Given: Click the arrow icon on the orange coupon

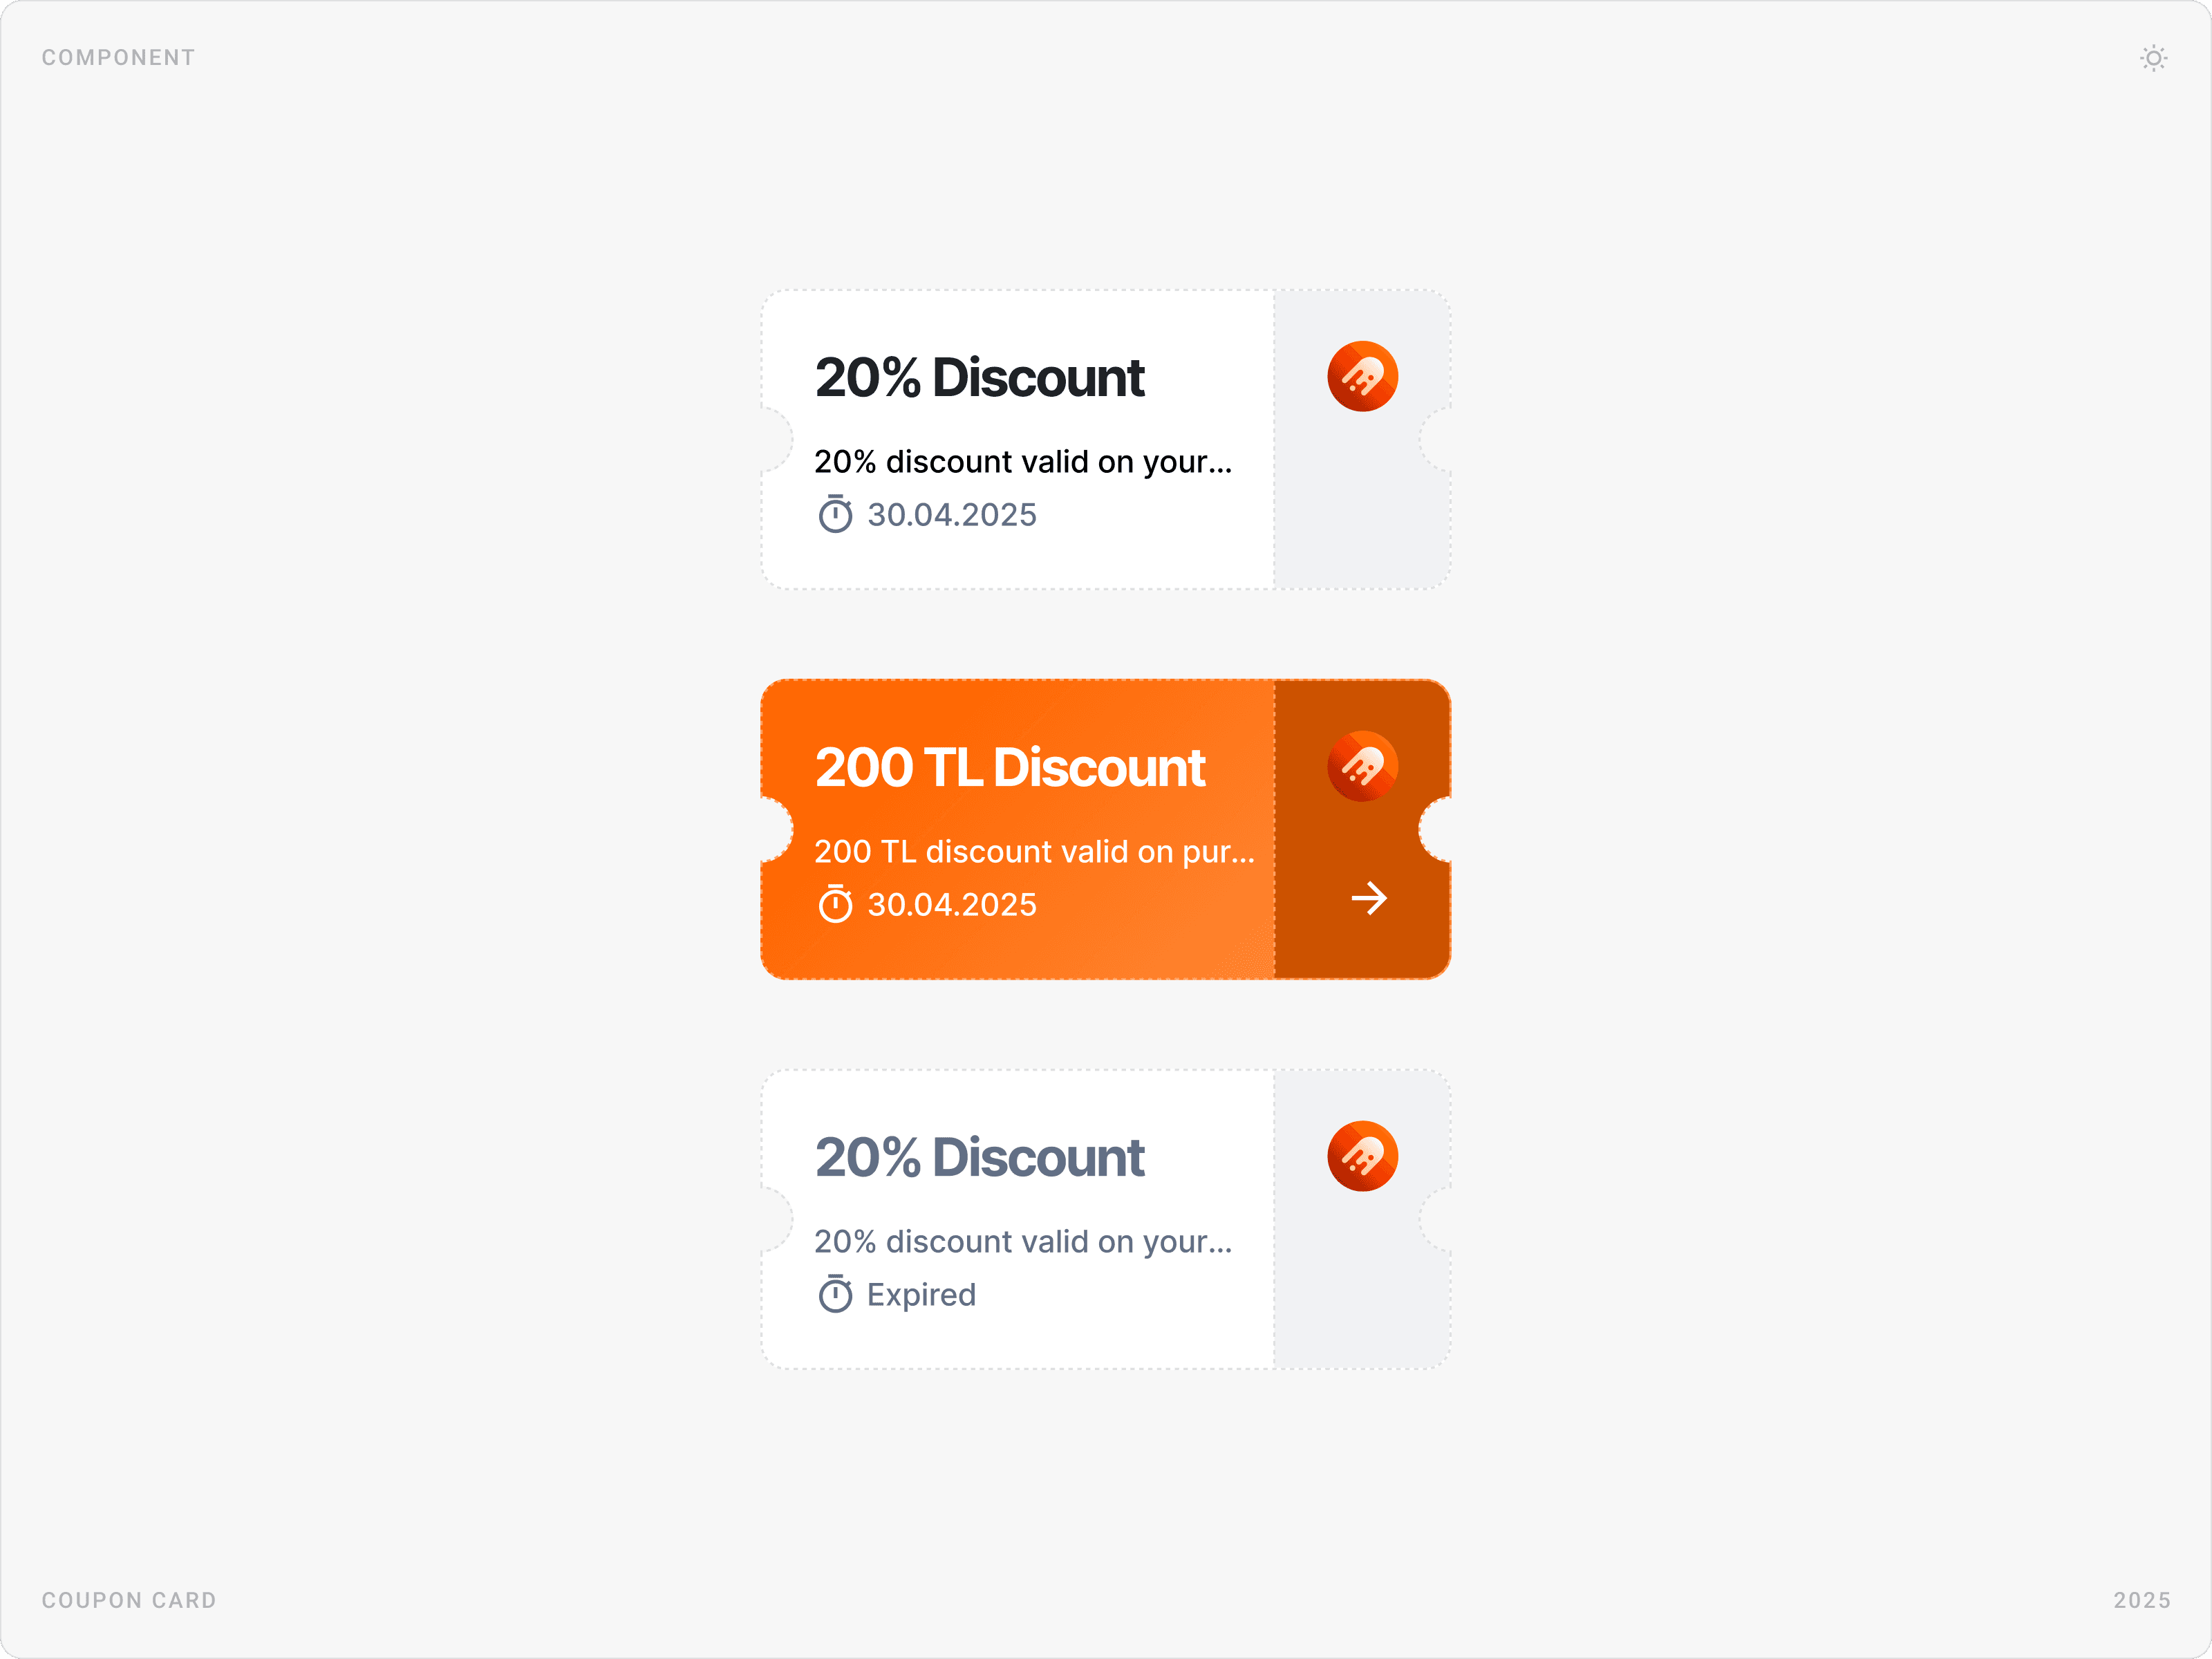Looking at the screenshot, I should tap(1369, 899).
